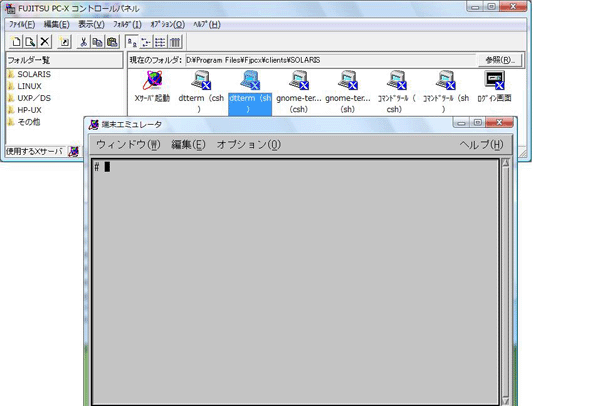Click the Delete X toolbar icon
Viewport: 600px width, 406px height.
pos(45,42)
